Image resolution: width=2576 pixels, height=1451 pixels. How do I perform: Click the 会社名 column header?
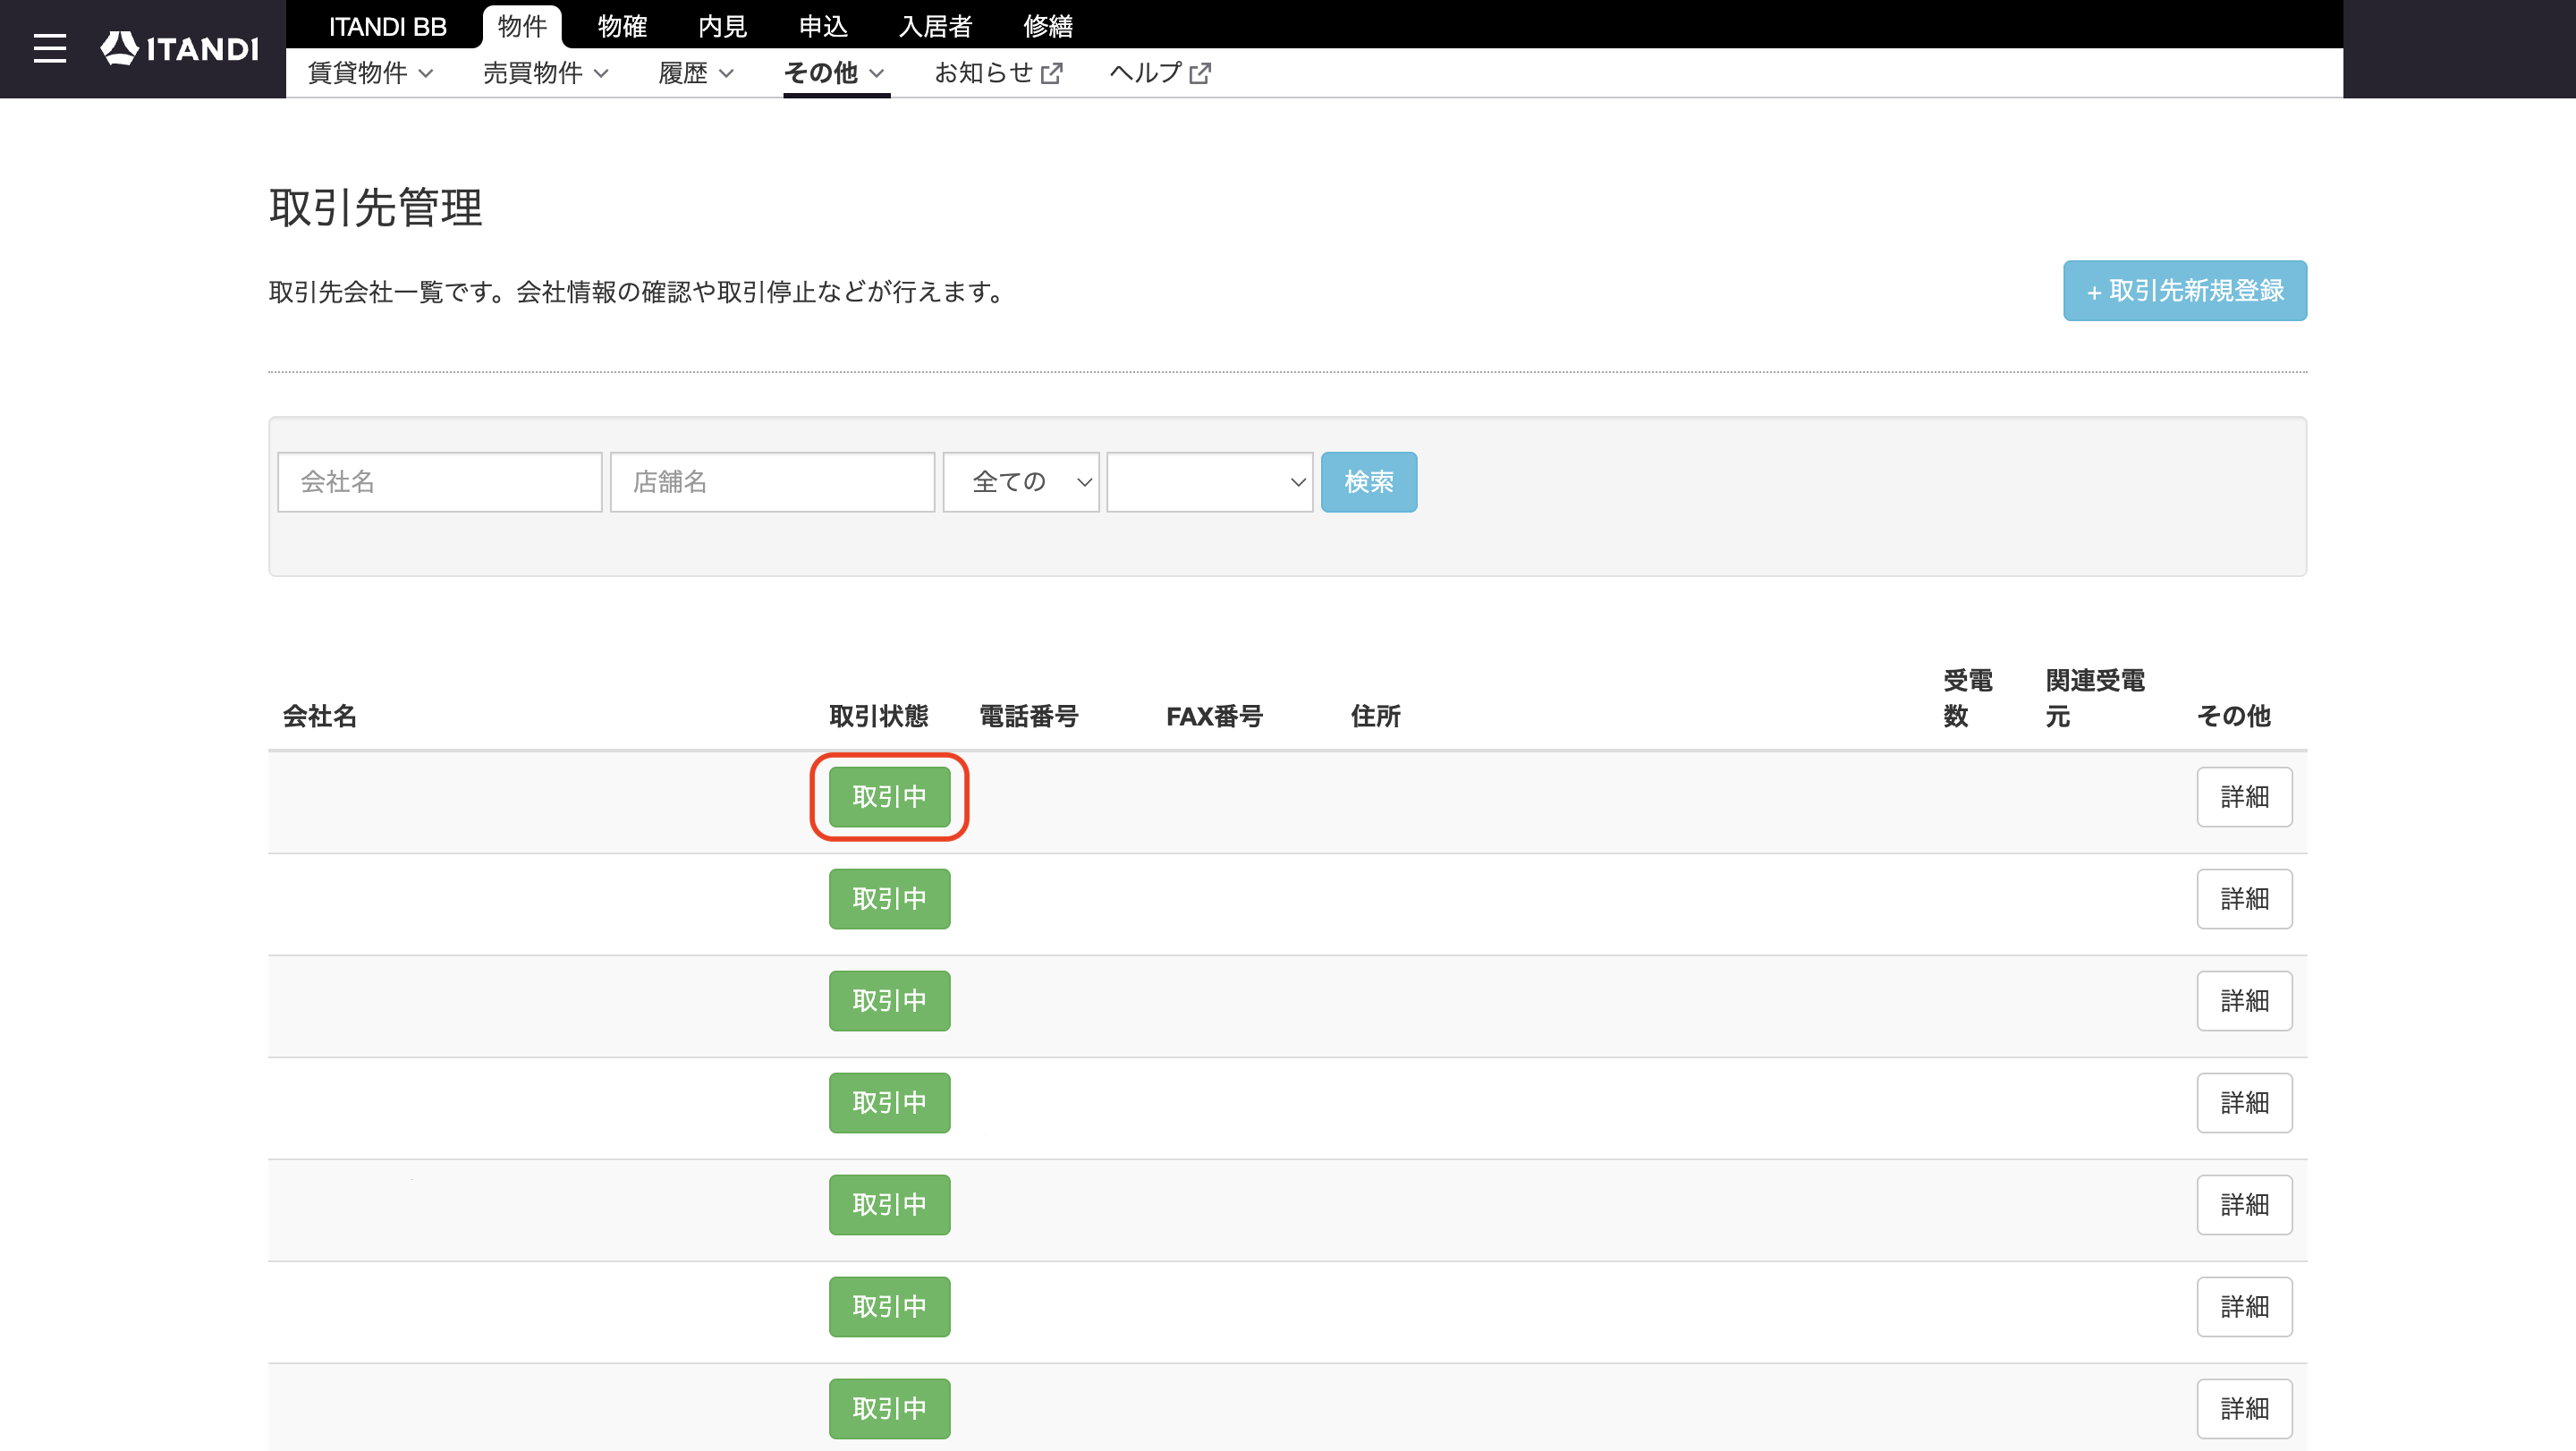tap(319, 716)
